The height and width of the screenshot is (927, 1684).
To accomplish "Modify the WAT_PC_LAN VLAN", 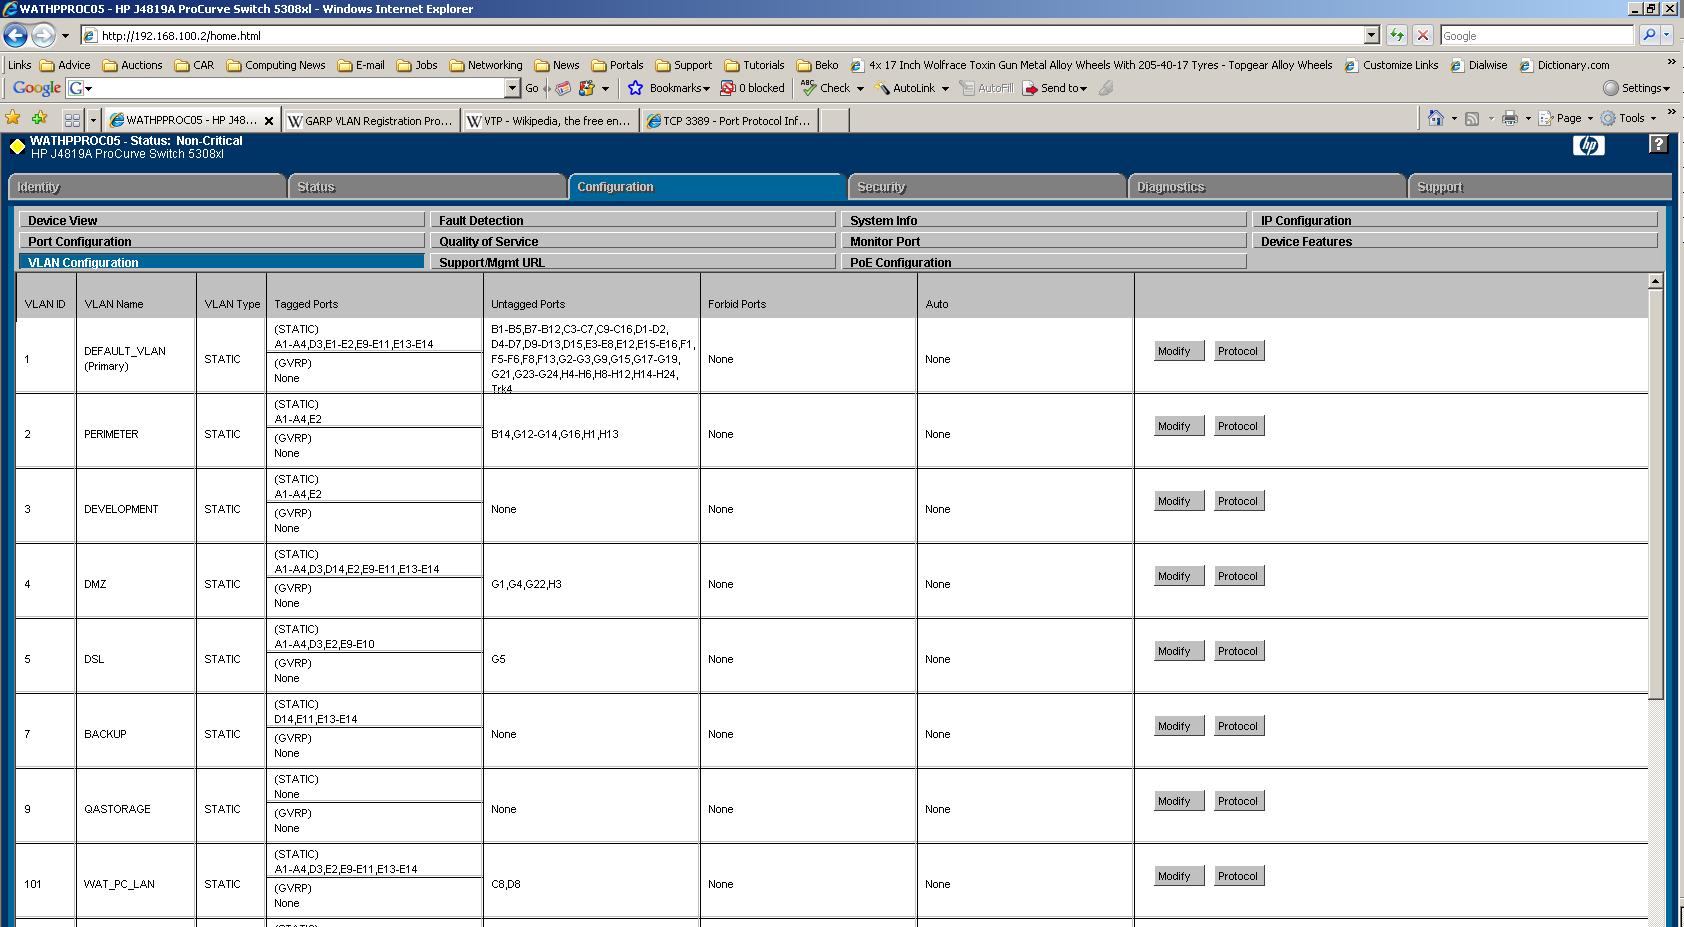I will click(x=1179, y=876).
